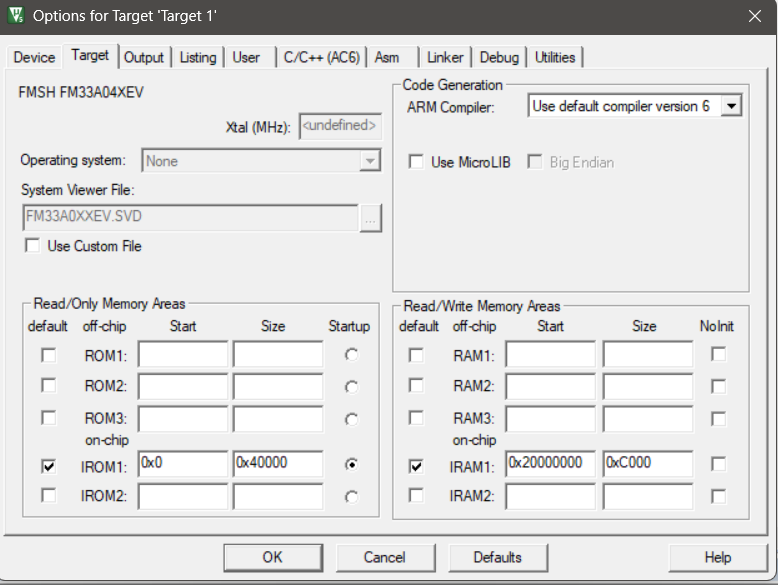Select ROM1 as Startup radio button
Image resolution: width=778 pixels, height=585 pixels.
point(350,355)
